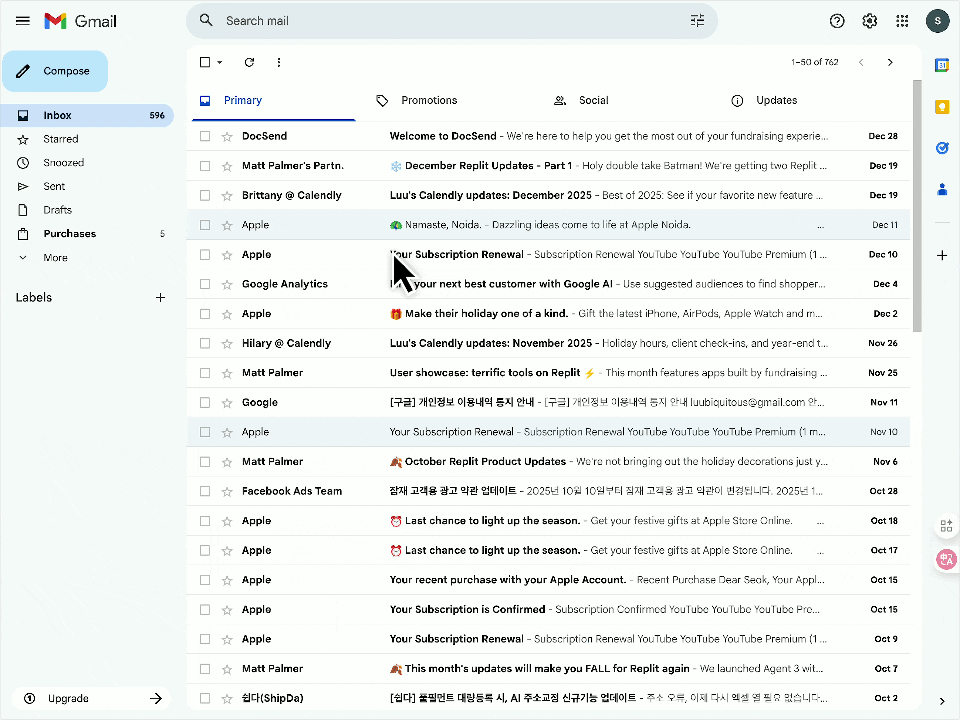Select the Brittany @ Calendly email checkbox
960x720 pixels.
[205, 195]
